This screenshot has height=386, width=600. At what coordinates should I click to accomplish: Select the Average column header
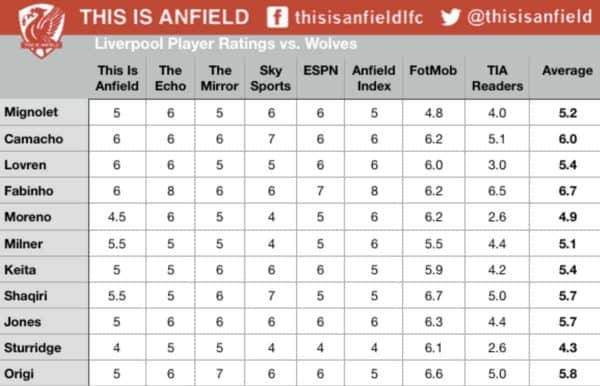pyautogui.click(x=567, y=71)
